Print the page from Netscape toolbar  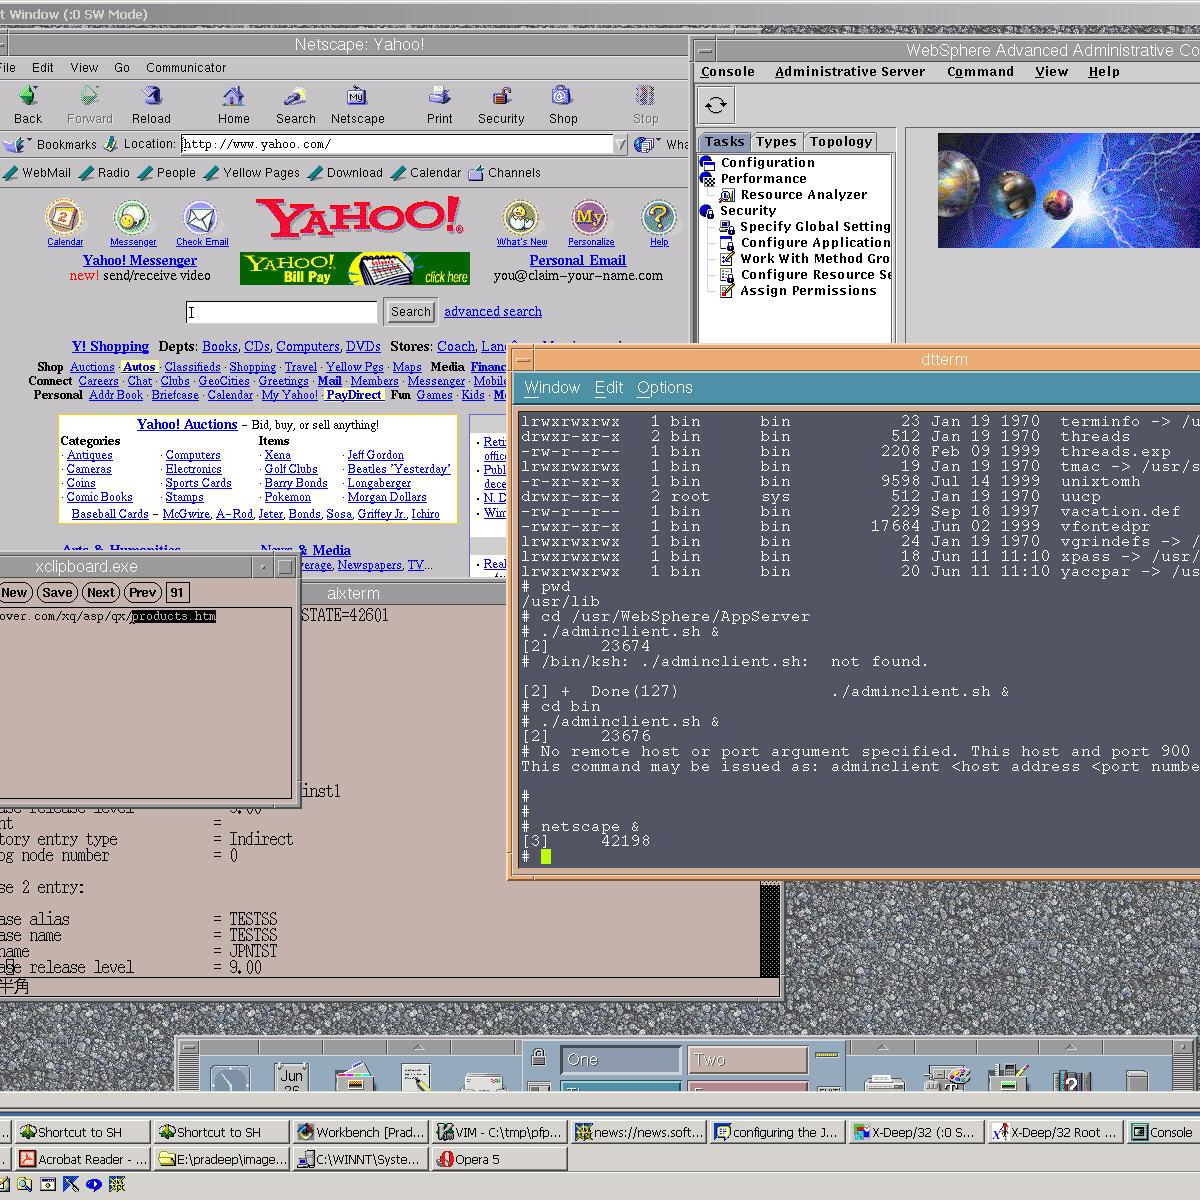click(440, 96)
